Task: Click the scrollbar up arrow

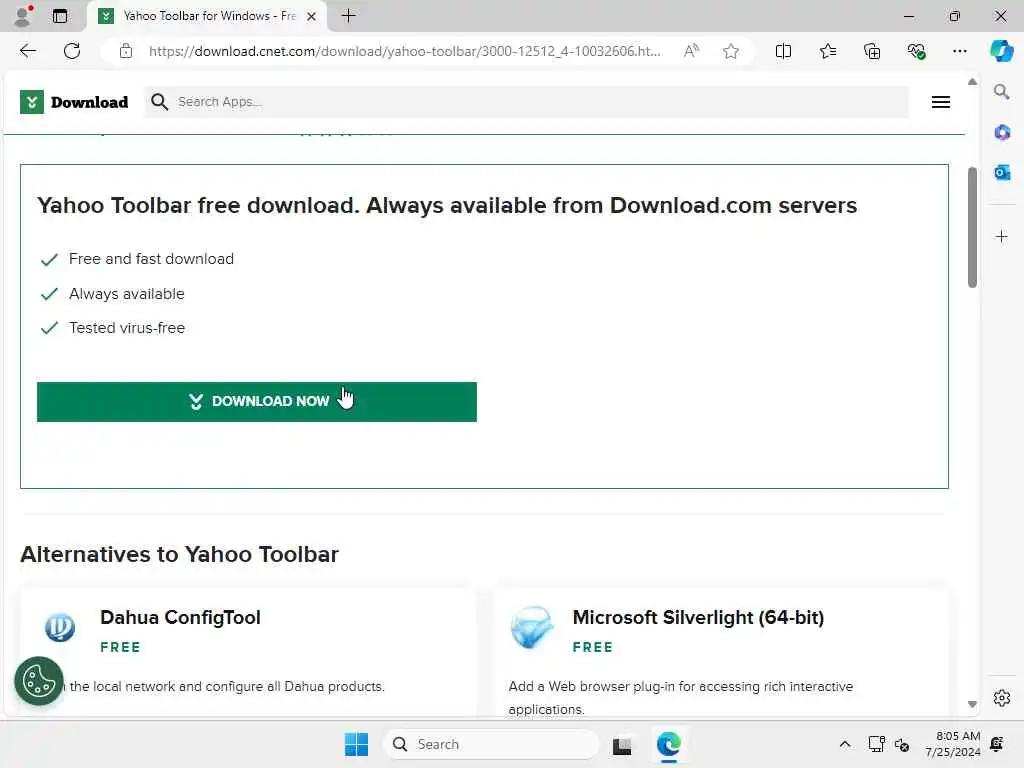Action: 972,82
